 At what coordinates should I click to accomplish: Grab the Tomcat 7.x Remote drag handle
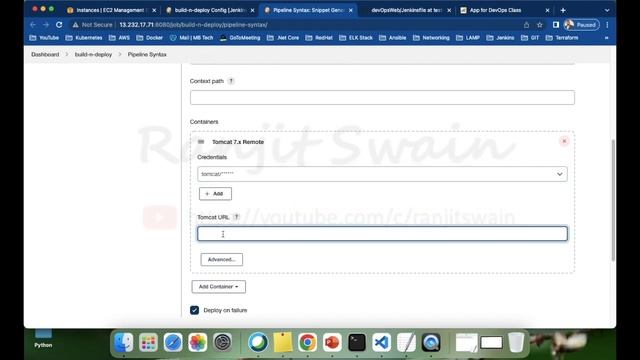pos(201,142)
